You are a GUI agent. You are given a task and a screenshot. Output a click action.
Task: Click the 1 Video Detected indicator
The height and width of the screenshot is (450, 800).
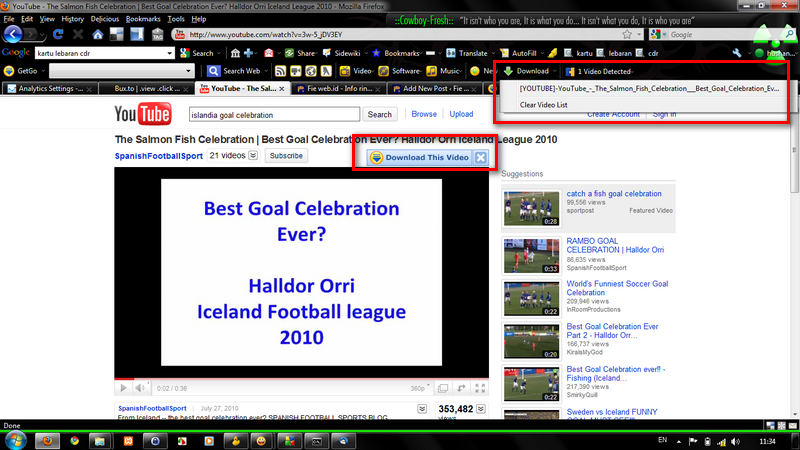pyautogui.click(x=598, y=71)
